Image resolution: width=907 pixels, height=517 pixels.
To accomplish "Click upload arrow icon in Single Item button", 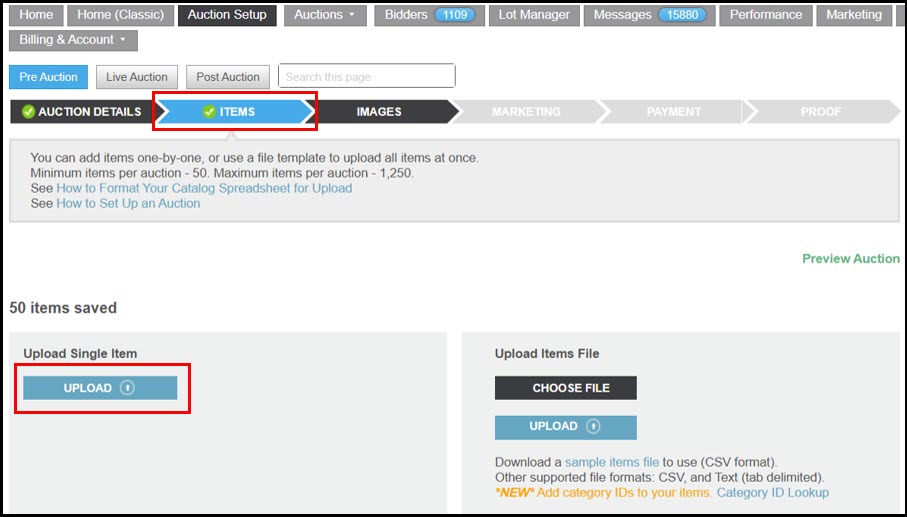I will click(x=127, y=388).
